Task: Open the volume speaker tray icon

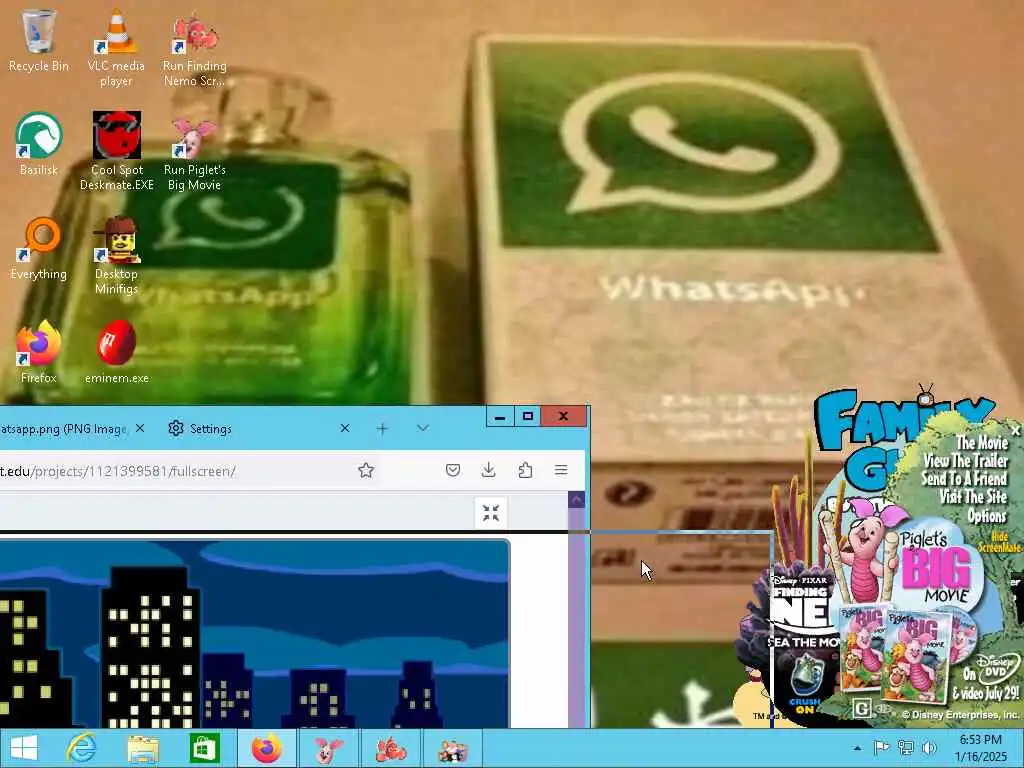Action: coord(929,748)
